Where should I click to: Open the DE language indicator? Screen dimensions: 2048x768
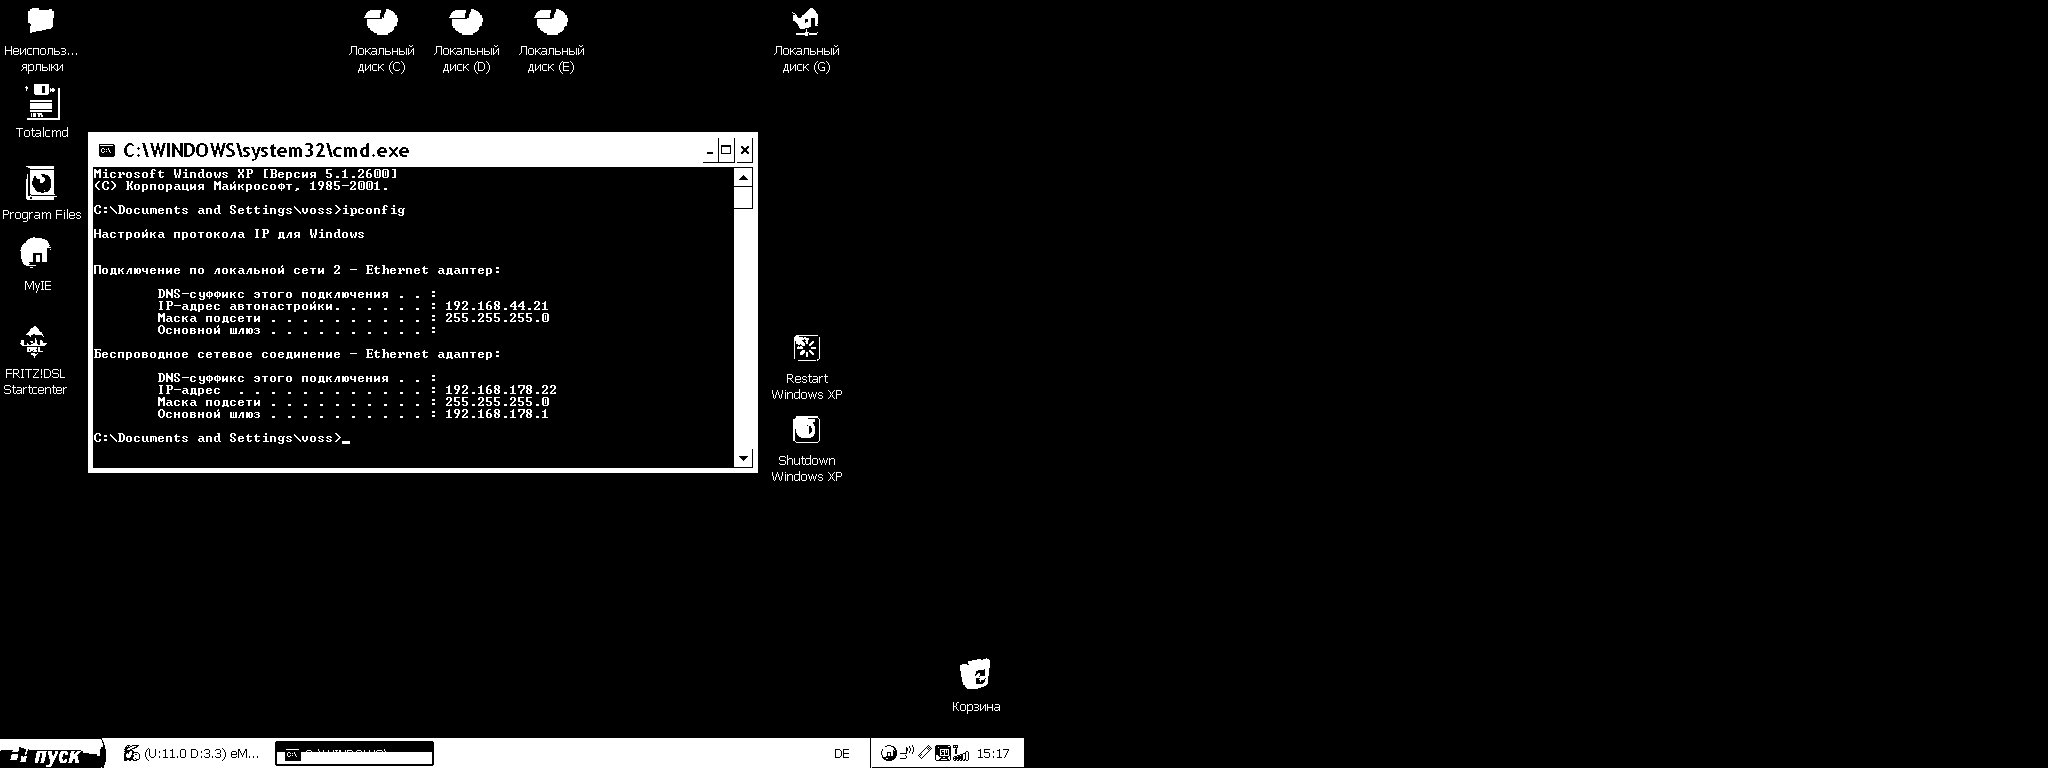pyautogui.click(x=842, y=754)
